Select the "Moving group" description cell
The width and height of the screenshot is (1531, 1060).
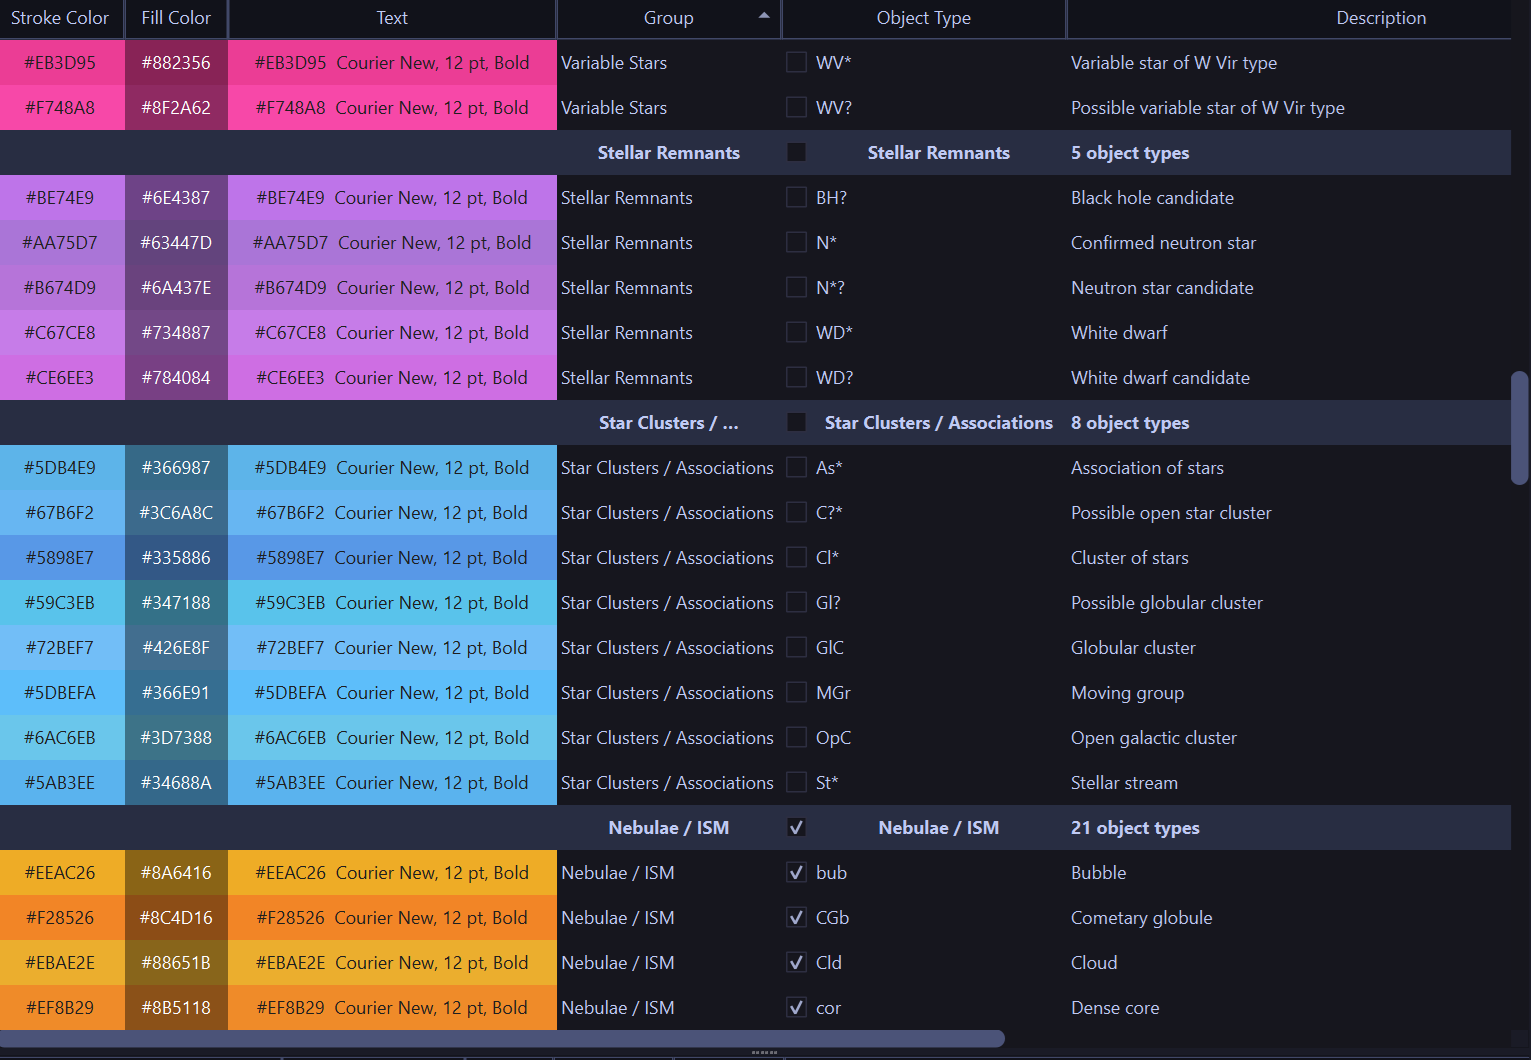1127,692
